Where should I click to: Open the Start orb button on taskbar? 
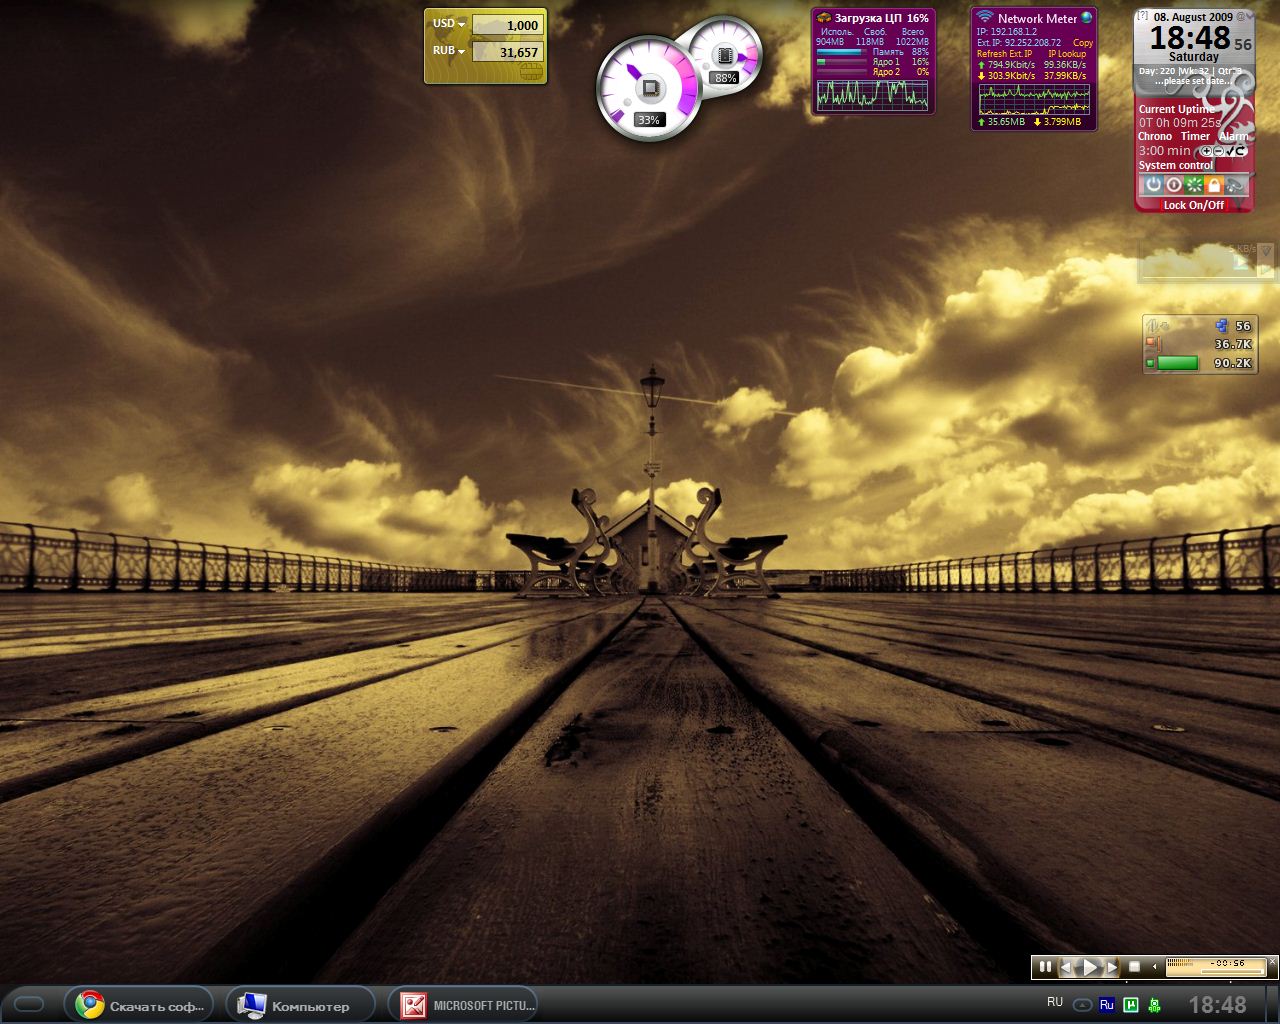click(29, 1004)
